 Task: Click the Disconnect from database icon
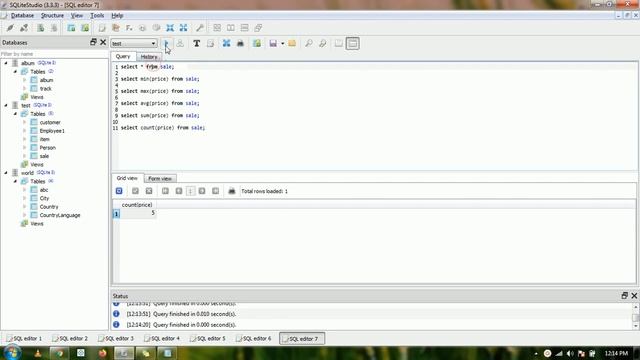pyautogui.click(x=24, y=28)
